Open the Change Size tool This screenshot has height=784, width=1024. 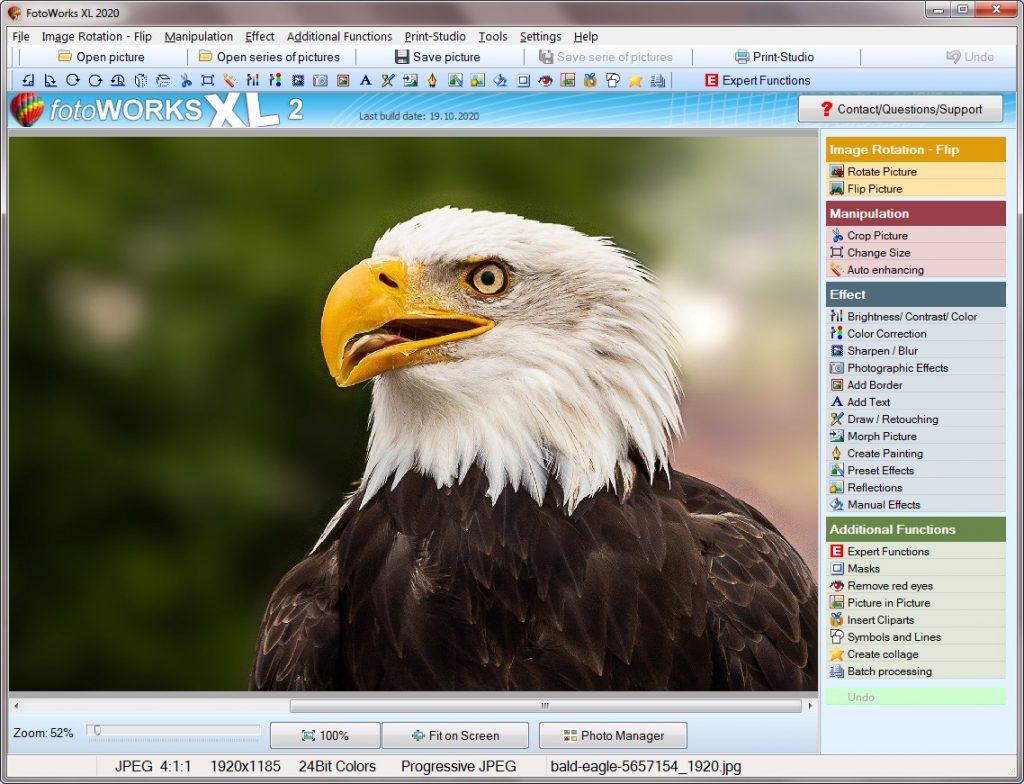click(880, 252)
